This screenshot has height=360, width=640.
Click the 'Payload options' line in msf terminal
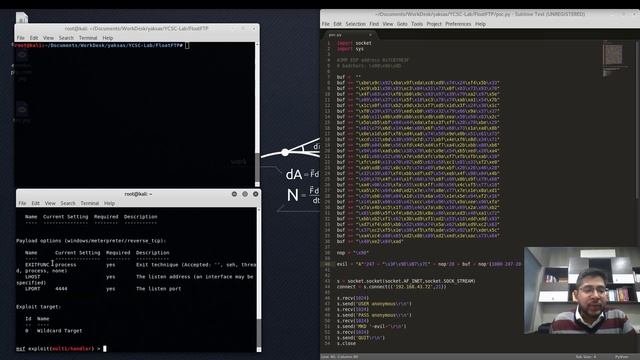pos(91,240)
